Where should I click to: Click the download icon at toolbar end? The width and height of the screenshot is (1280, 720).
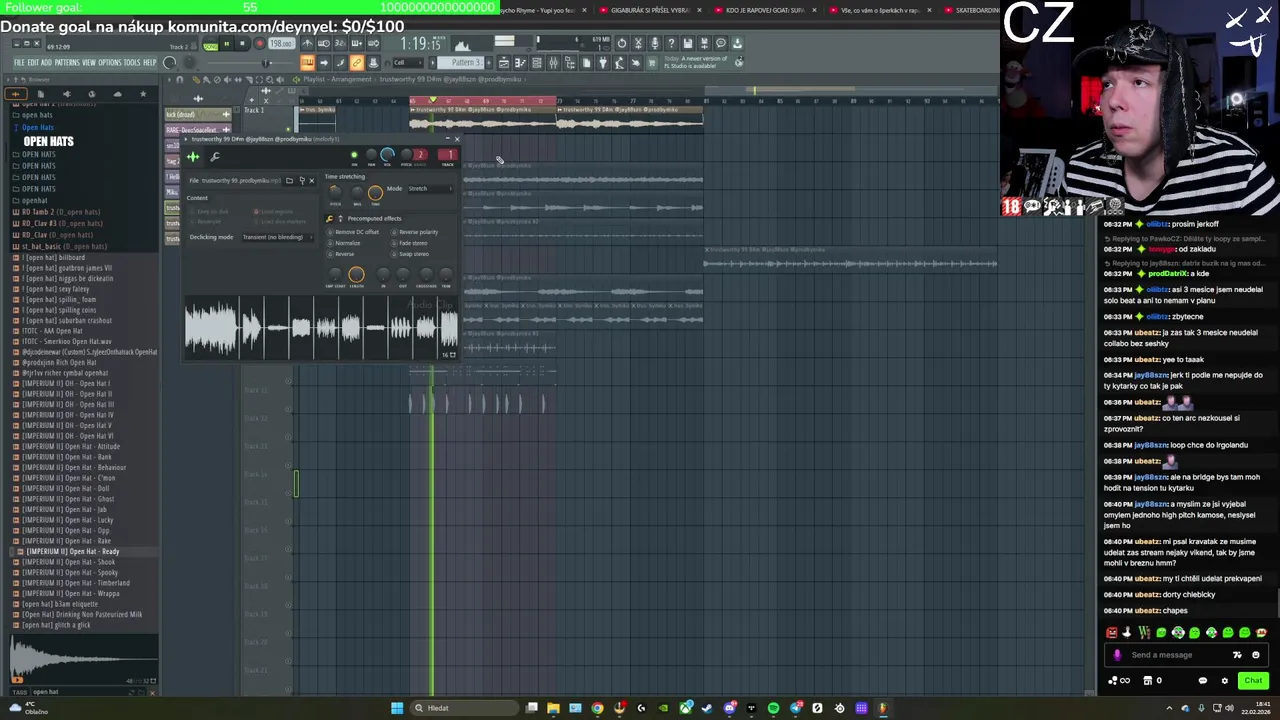[x=737, y=43]
